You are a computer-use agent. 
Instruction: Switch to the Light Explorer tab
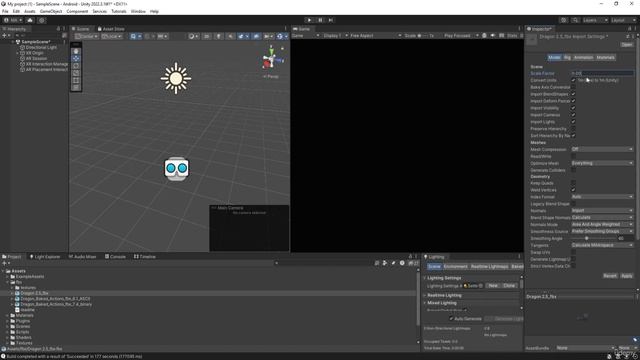coord(45,257)
